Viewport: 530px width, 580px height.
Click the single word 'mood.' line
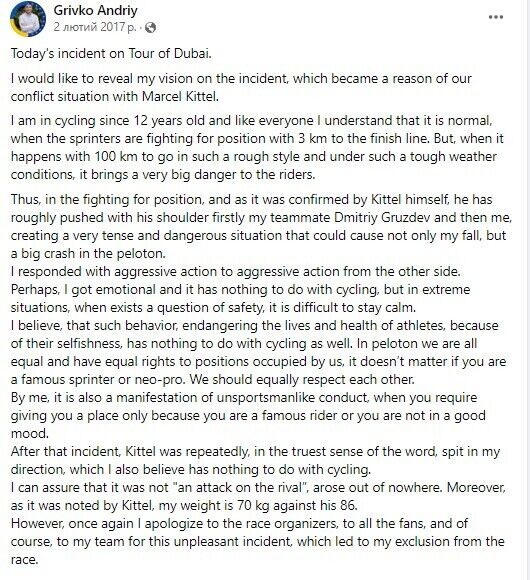pyautogui.click(x=30, y=434)
